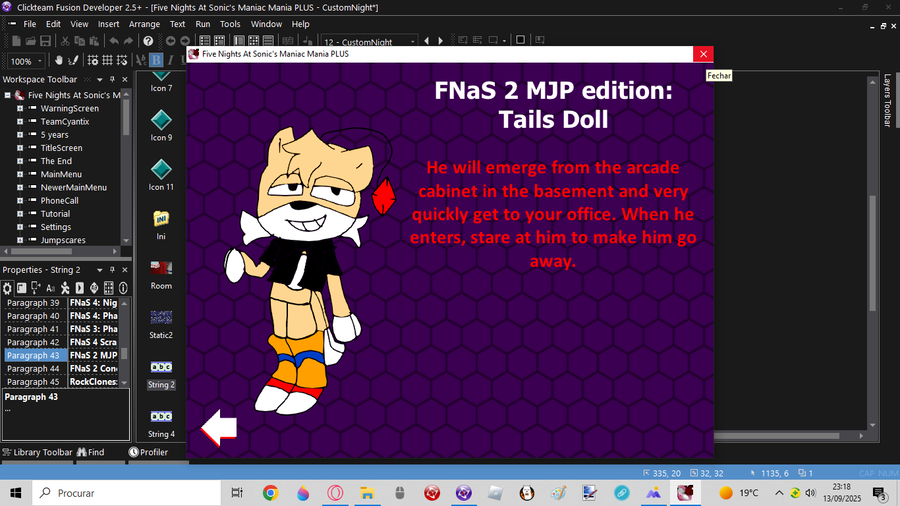Open the 12 - CustomNight frame dropdown
This screenshot has width=900, height=506.
click(413, 42)
